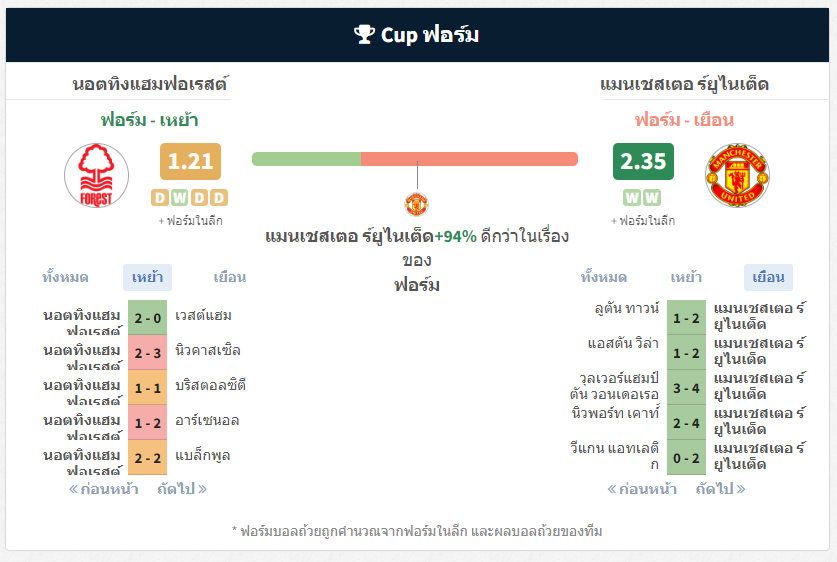
Task: Select ทั้งหมด tab under Nottingham Forest
Action: click(65, 277)
